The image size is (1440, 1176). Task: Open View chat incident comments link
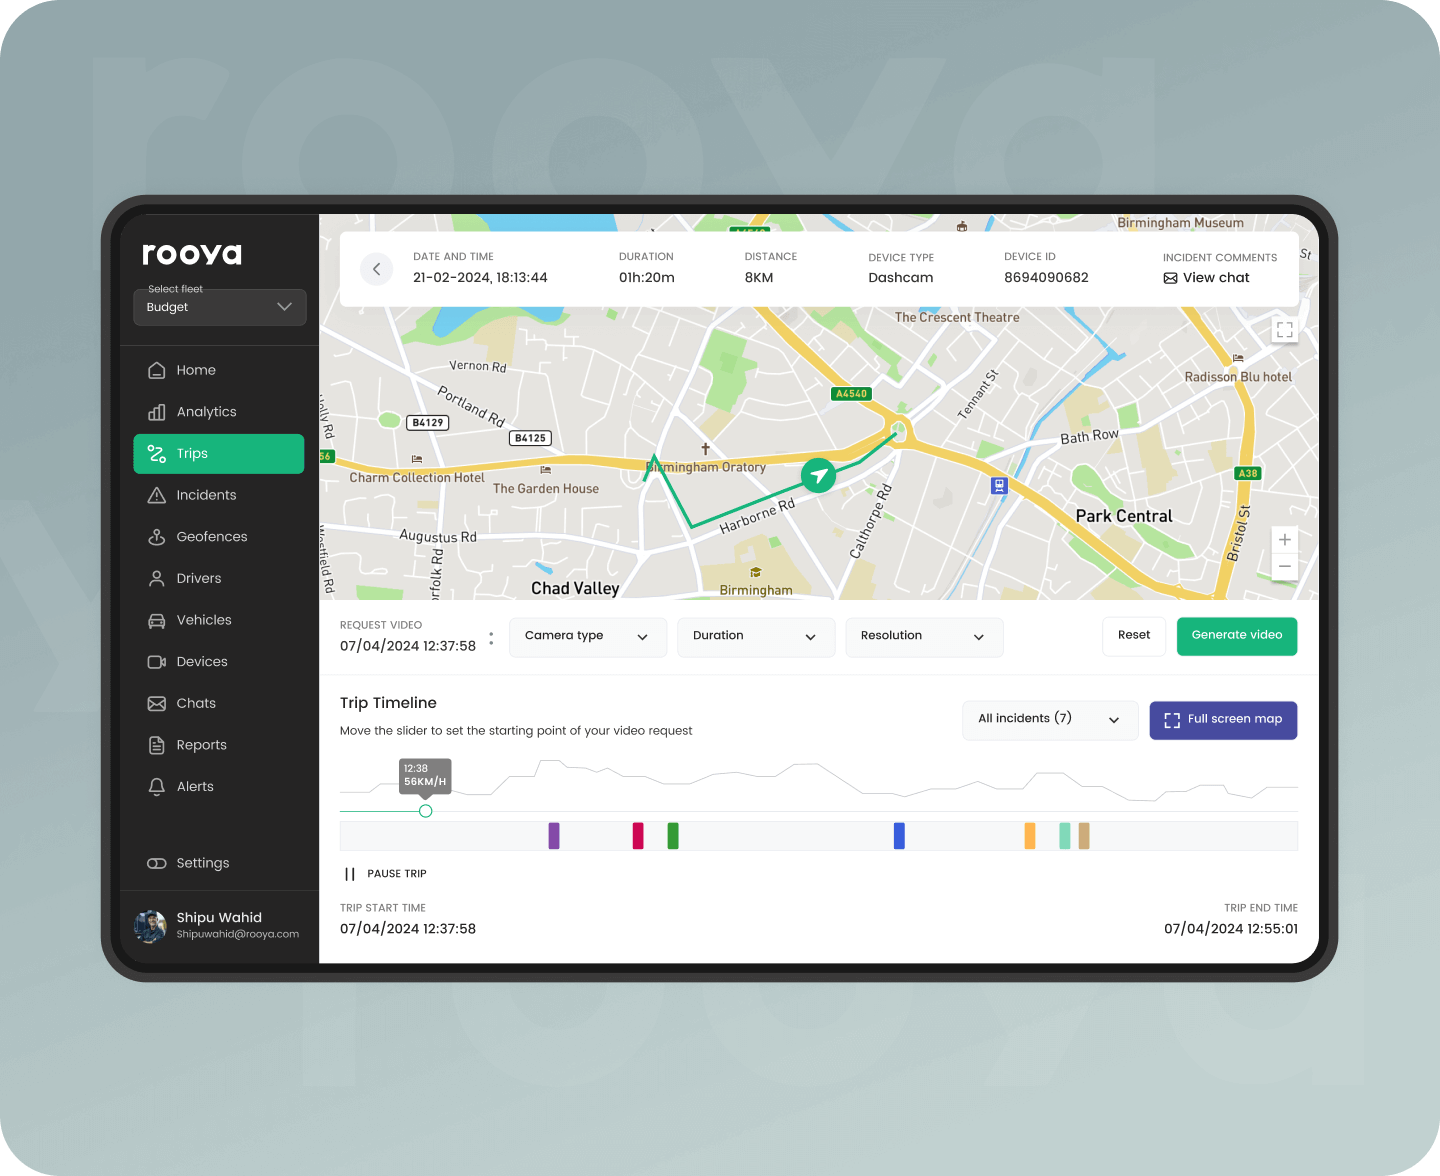(1207, 278)
